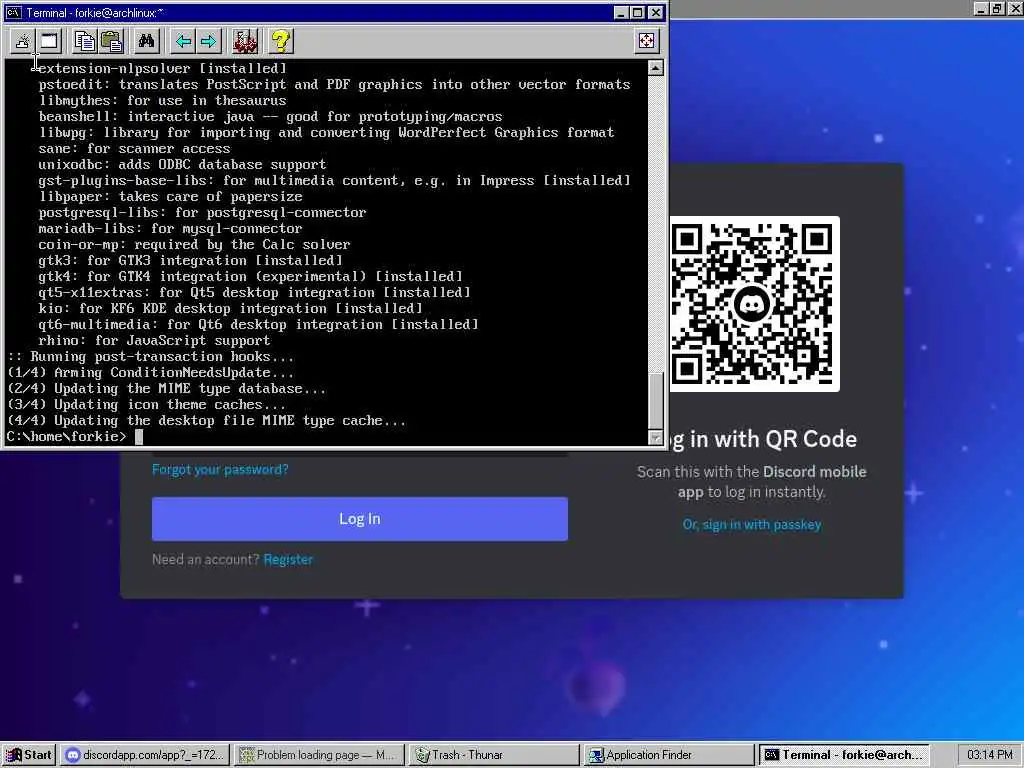Click the new window icon in Terminal toolbar
The image size is (1024, 768).
pos(49,41)
